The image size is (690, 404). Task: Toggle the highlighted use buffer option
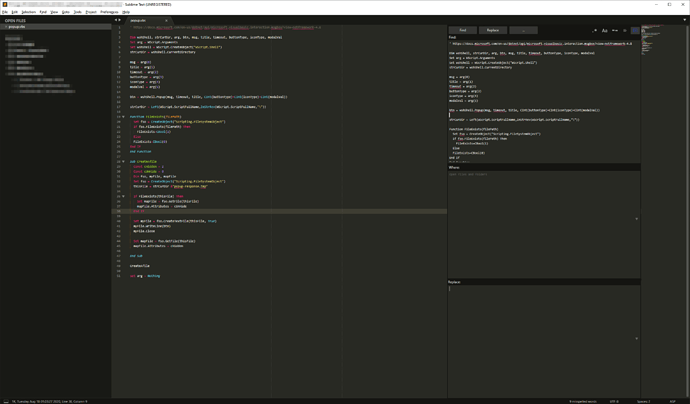click(635, 30)
